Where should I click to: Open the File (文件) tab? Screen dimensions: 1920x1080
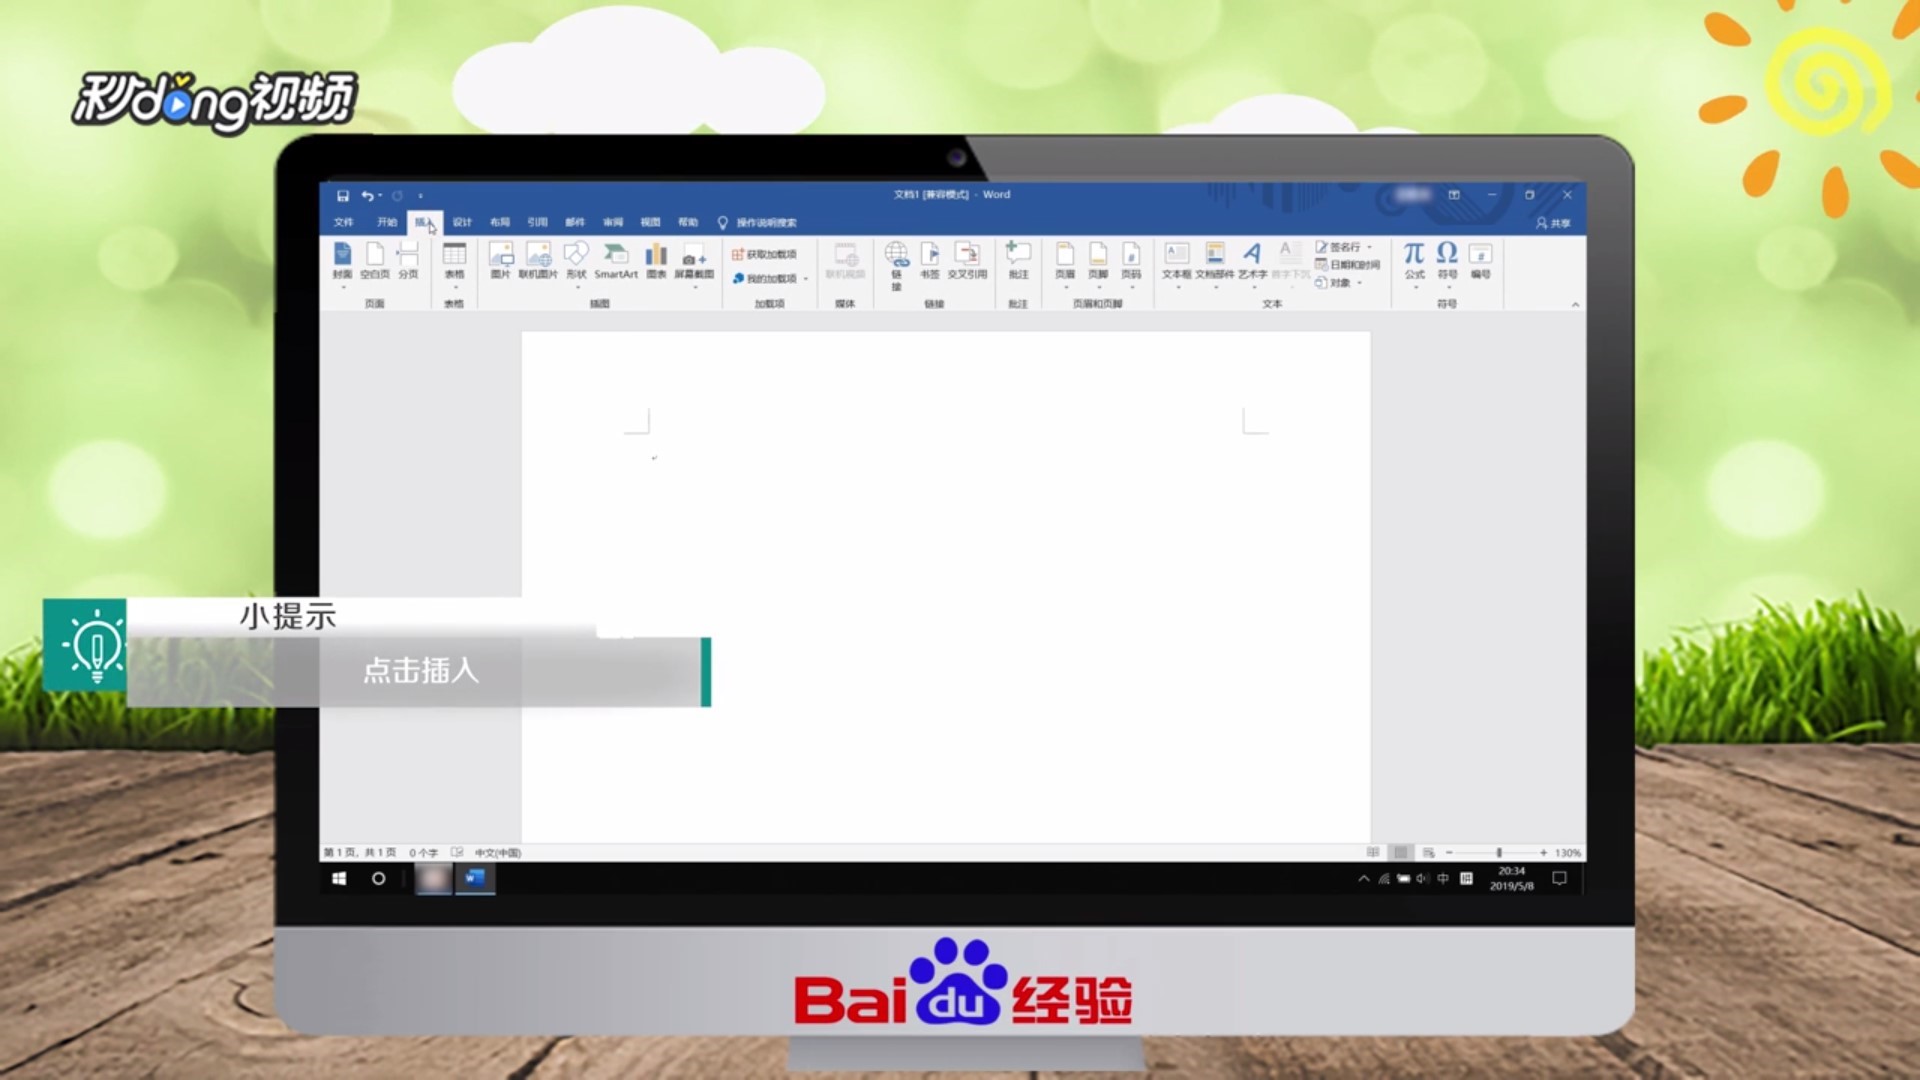(344, 222)
